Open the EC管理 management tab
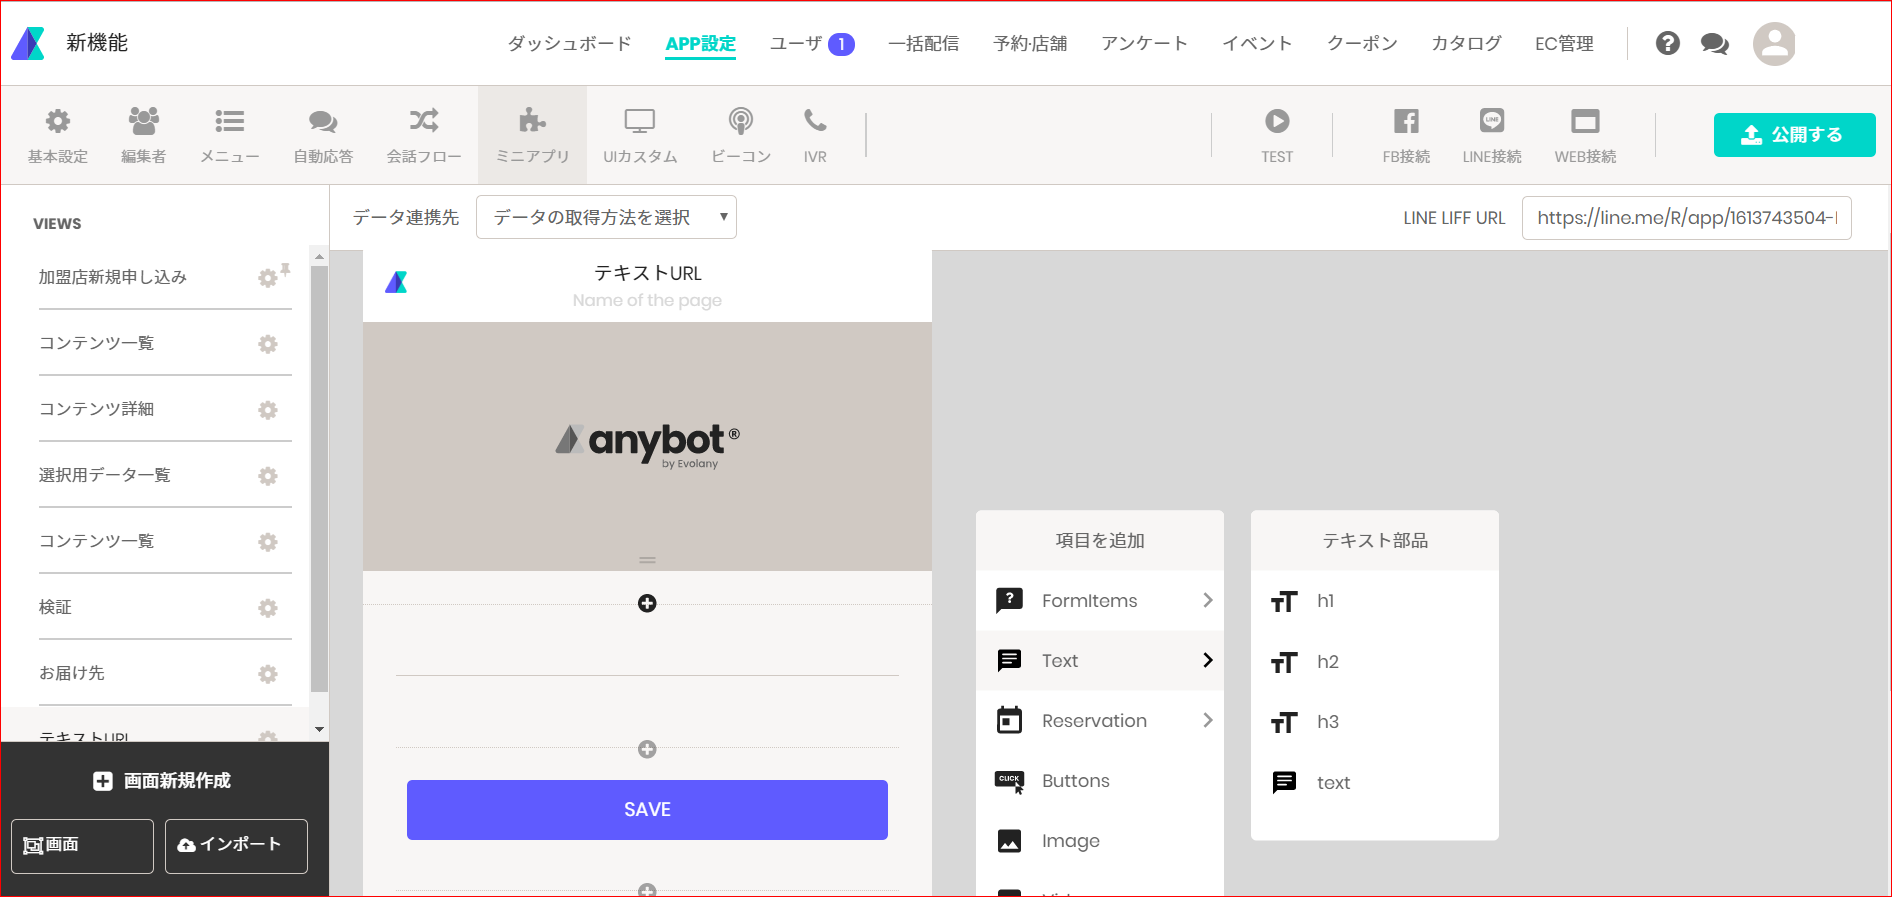 (x=1564, y=44)
